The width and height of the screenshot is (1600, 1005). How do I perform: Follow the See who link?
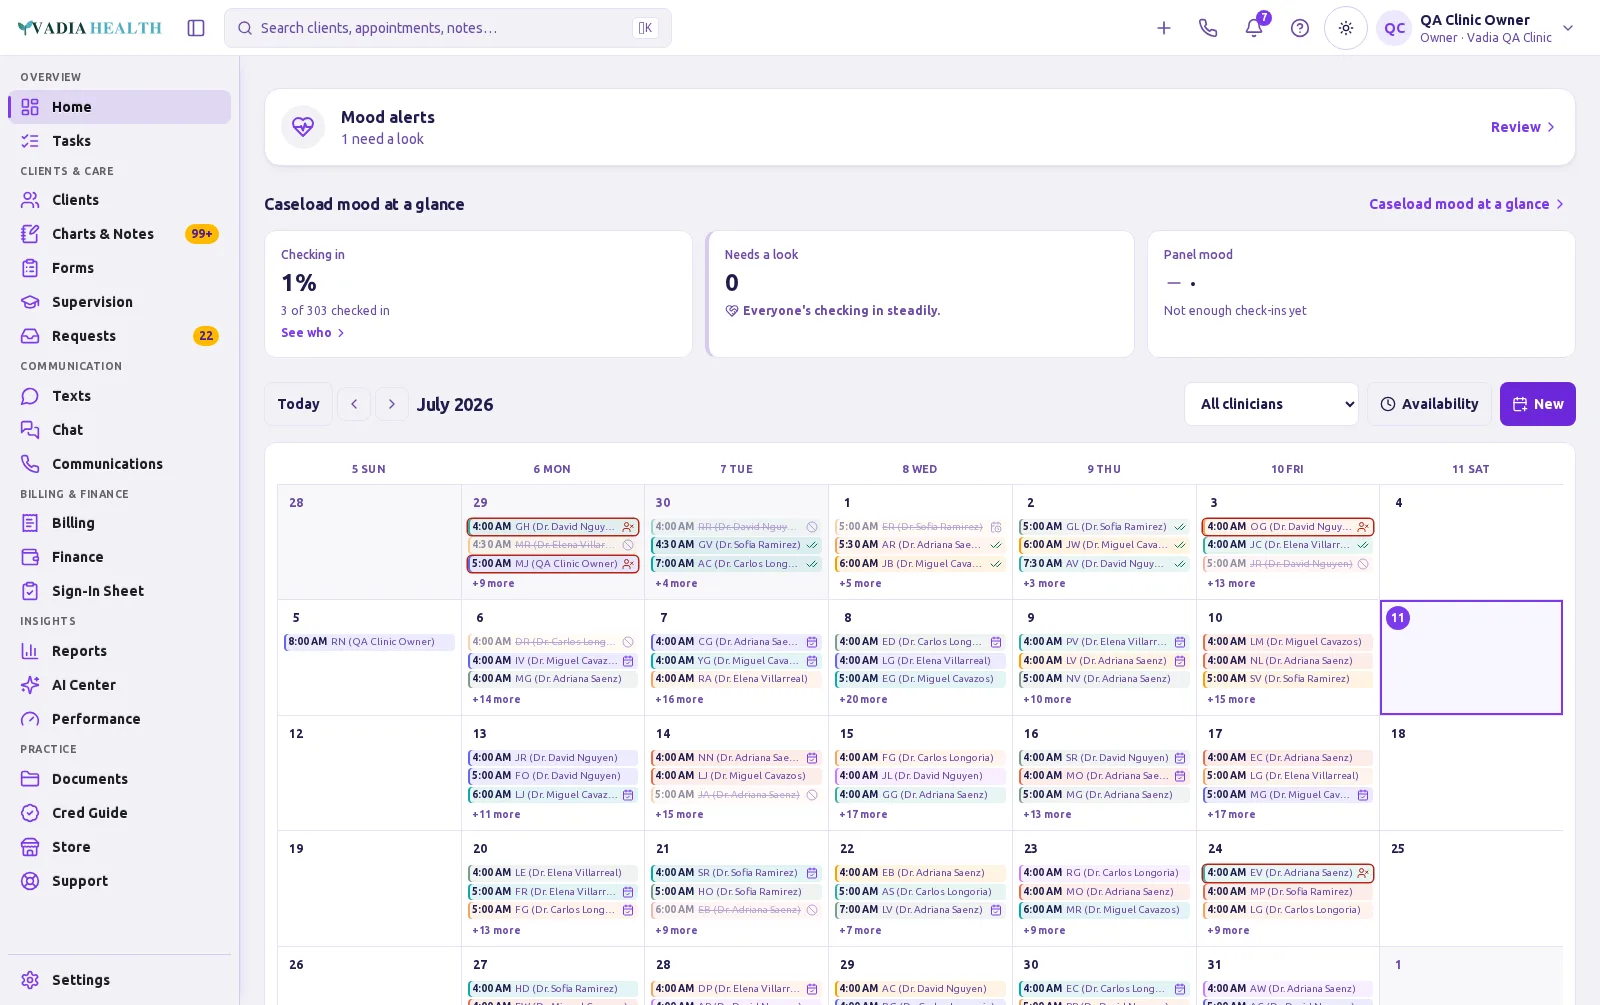coord(312,333)
